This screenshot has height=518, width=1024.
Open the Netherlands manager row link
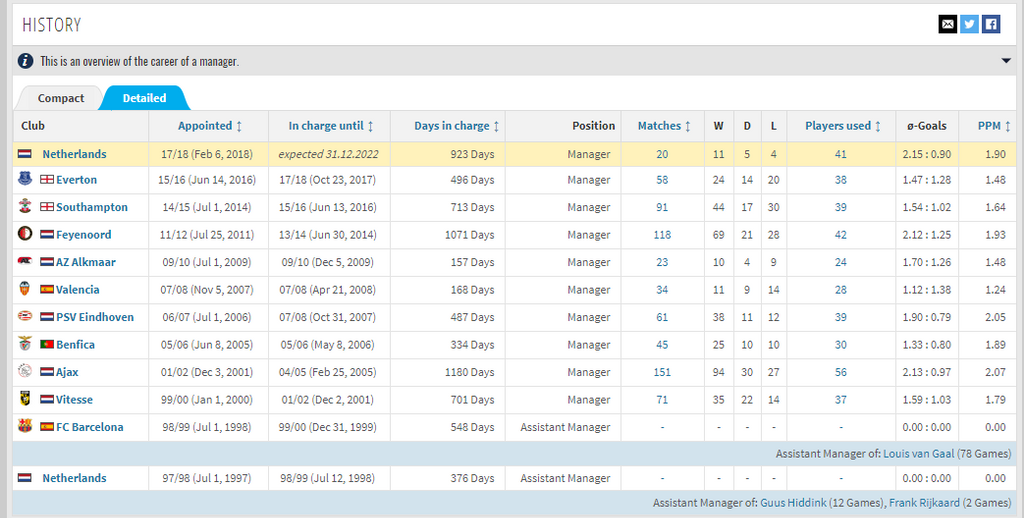point(74,154)
